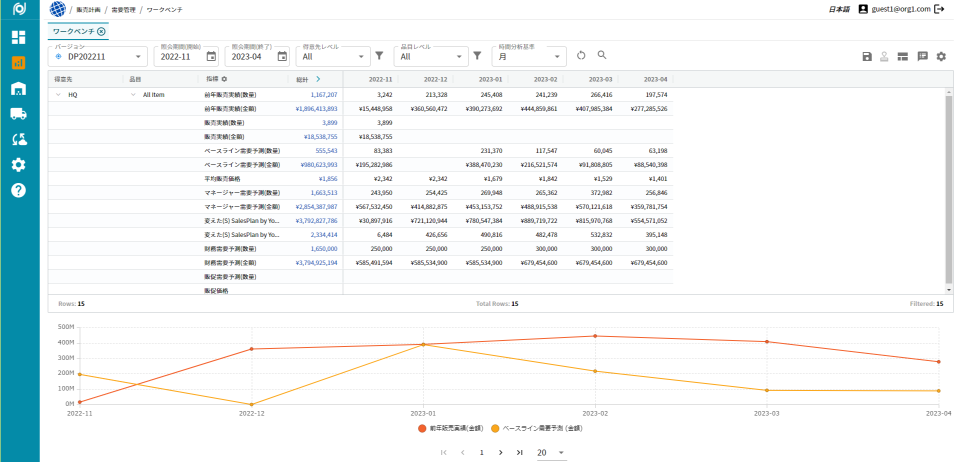Collapse the HQ row in the tree
This screenshot has width=958, height=462.
[58, 95]
